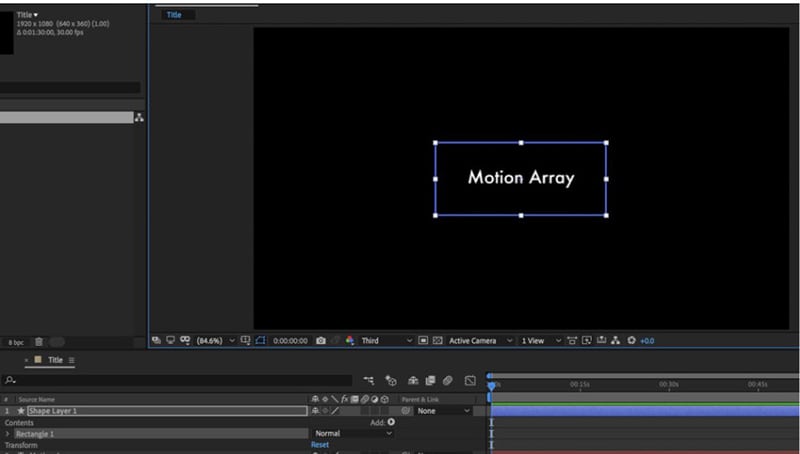The image size is (800, 454).
Task: Click the Comp Flowchart icon in viewer footer
Action: click(x=616, y=340)
